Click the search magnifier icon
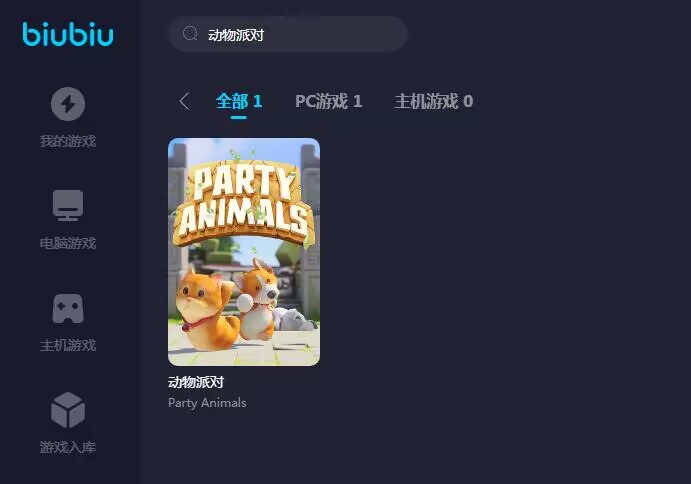This screenshot has width=691, height=484. [x=190, y=34]
